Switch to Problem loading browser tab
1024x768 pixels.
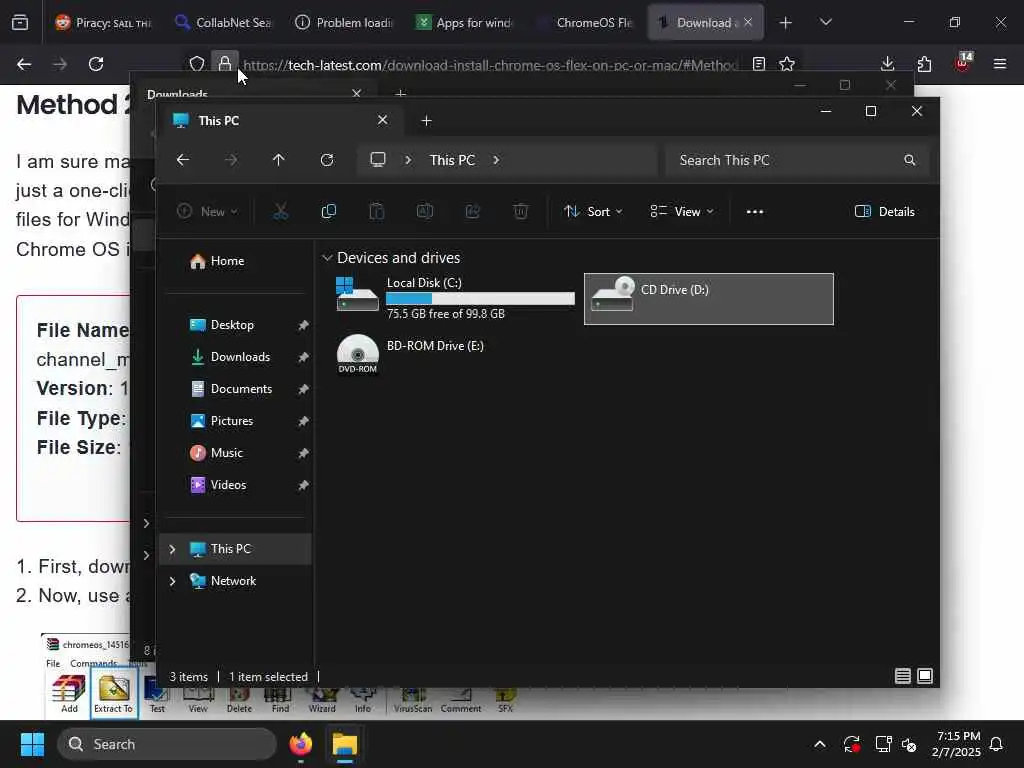[x=344, y=23]
